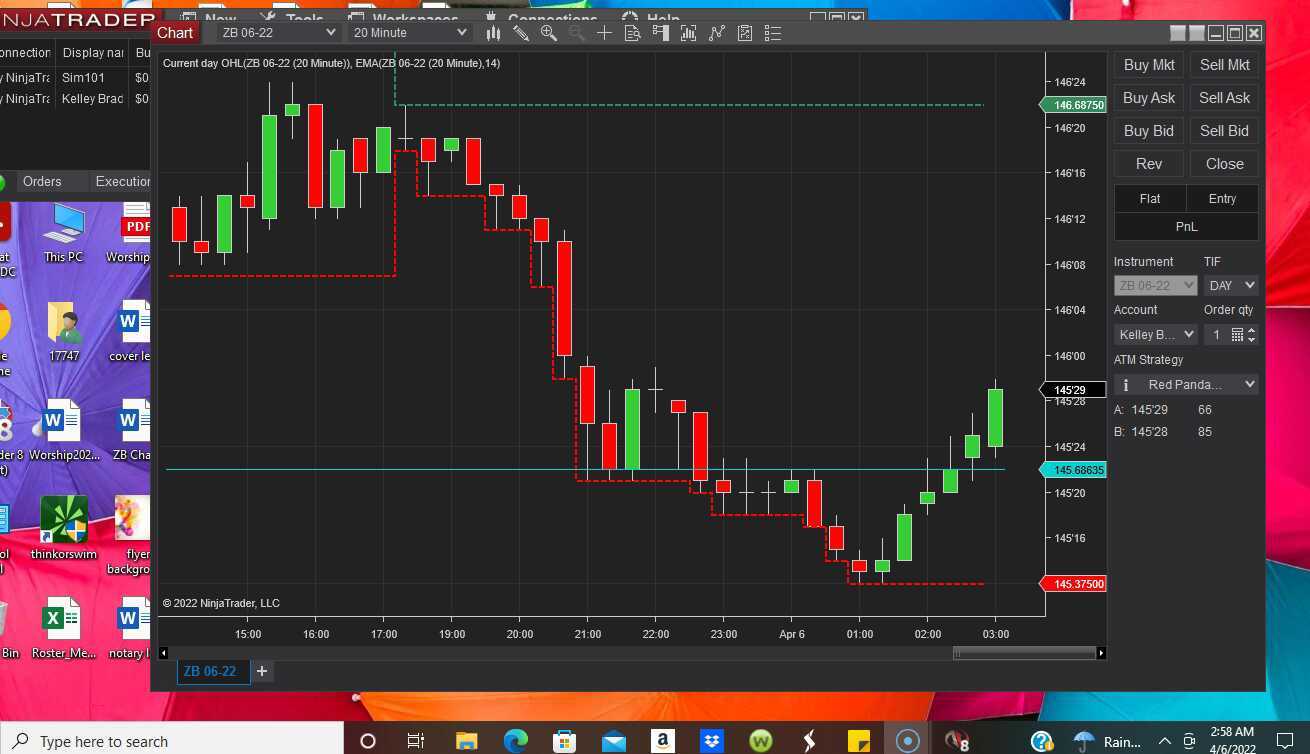Open the chart bar style icon
The image size is (1310, 754).
click(493, 33)
